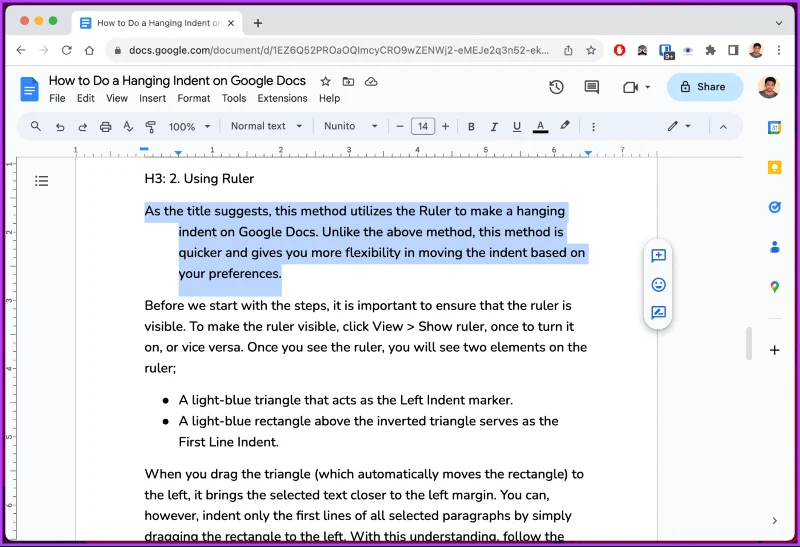The height and width of the screenshot is (547, 800).
Task: Check the cloud document status icon
Action: tap(371, 81)
